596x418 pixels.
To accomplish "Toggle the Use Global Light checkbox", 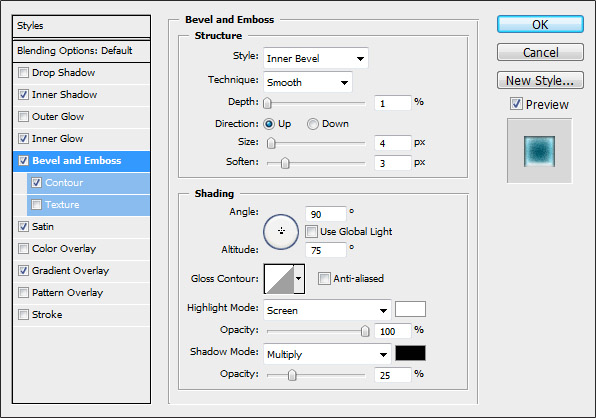I will click(311, 231).
